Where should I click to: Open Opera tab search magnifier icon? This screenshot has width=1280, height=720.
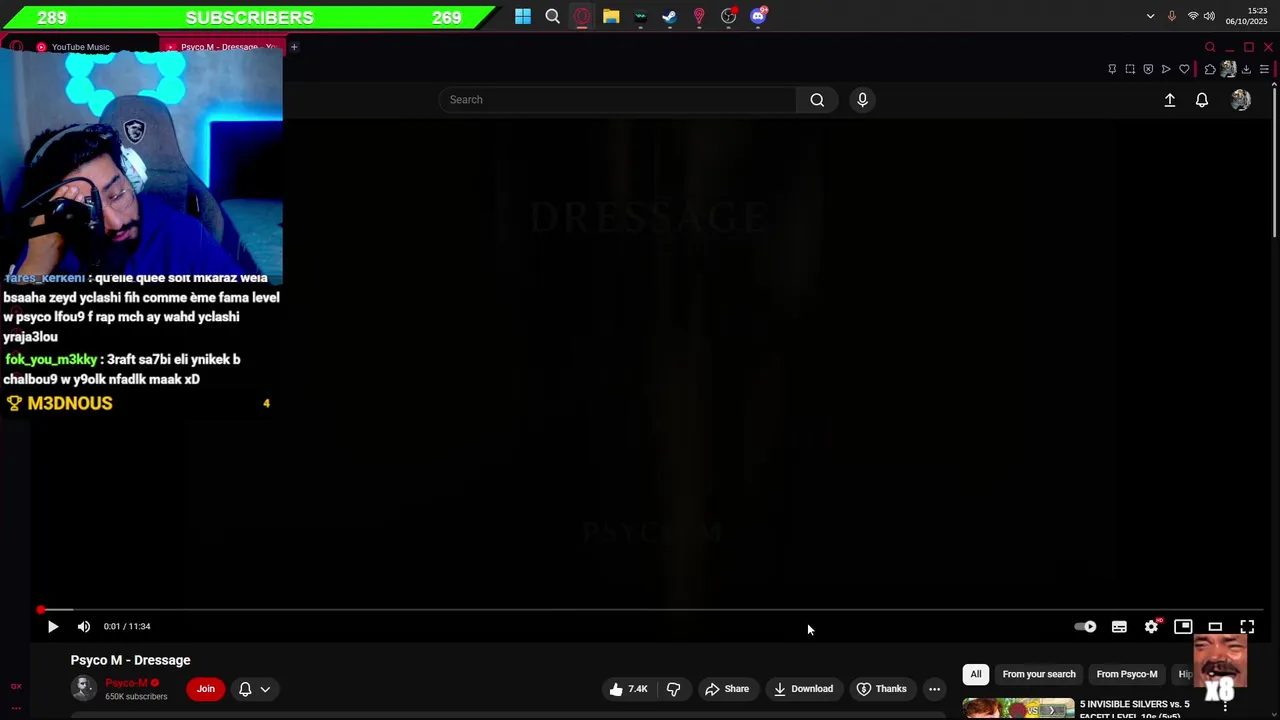click(1210, 47)
